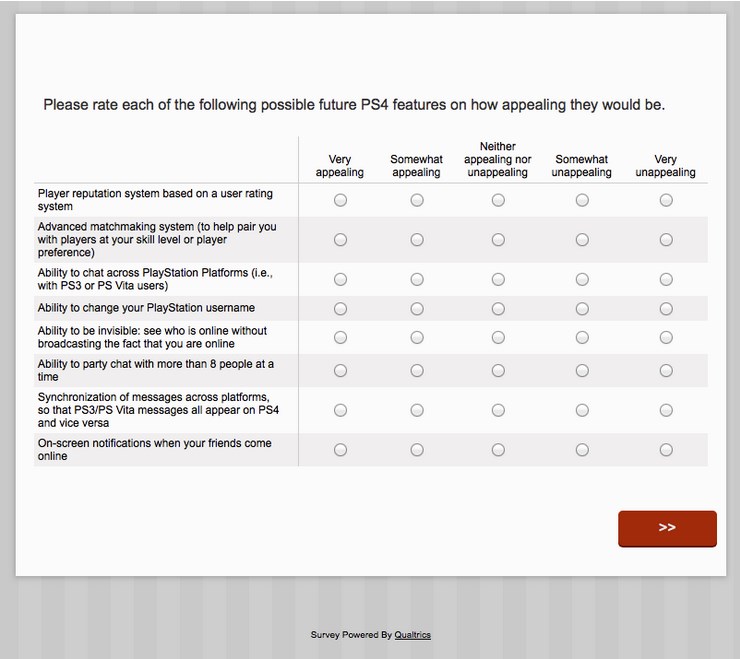Rate party chat with 8+ people Very appealing
The height and width of the screenshot is (659, 740).
pos(340,371)
